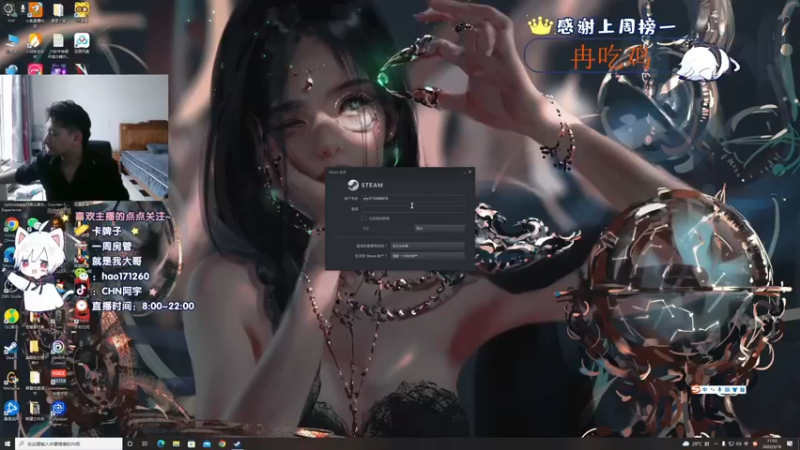Open Chrome from the taskbar

[x=222, y=444]
